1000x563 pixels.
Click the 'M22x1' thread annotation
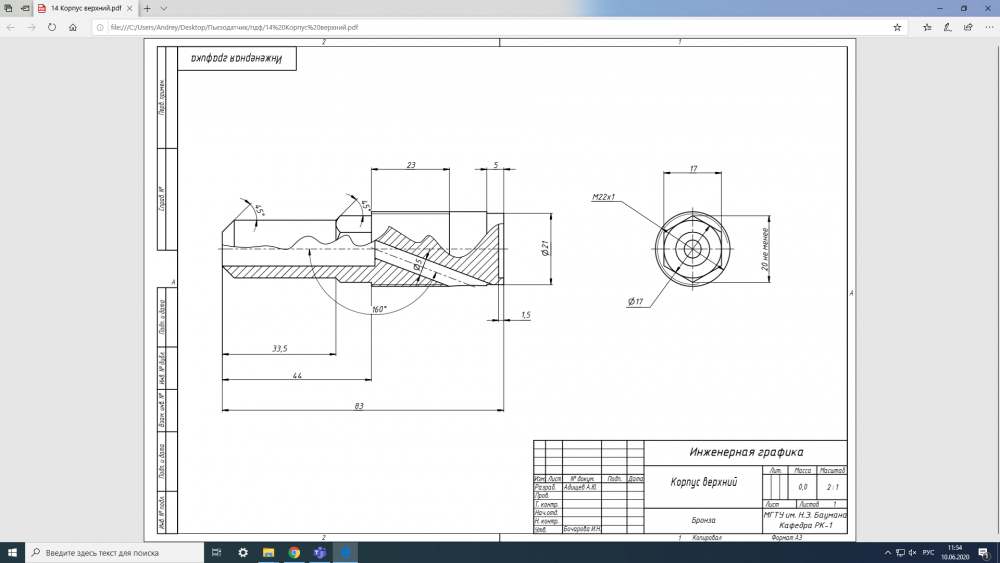click(x=603, y=197)
